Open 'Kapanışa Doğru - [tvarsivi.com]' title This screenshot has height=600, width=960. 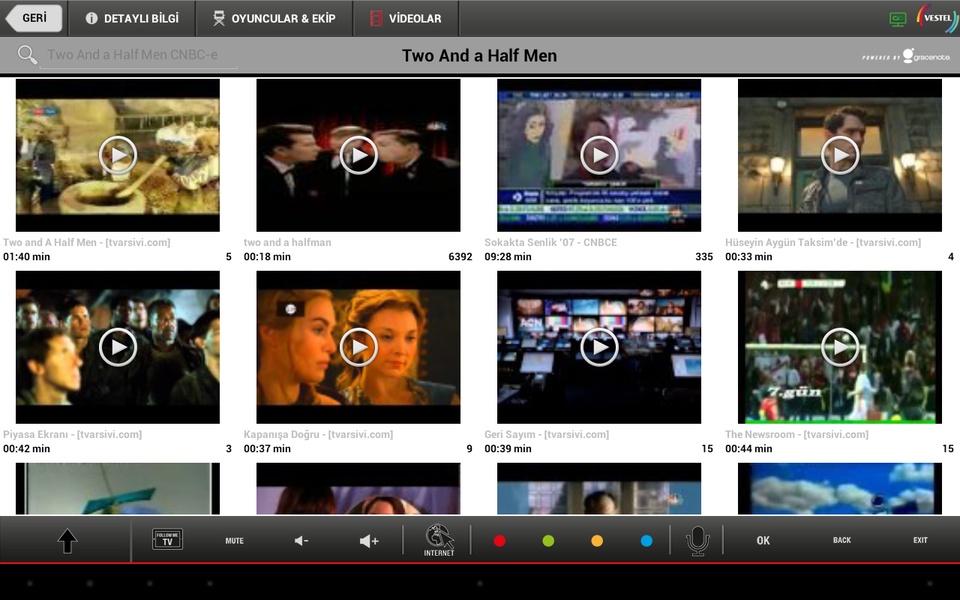tap(318, 435)
